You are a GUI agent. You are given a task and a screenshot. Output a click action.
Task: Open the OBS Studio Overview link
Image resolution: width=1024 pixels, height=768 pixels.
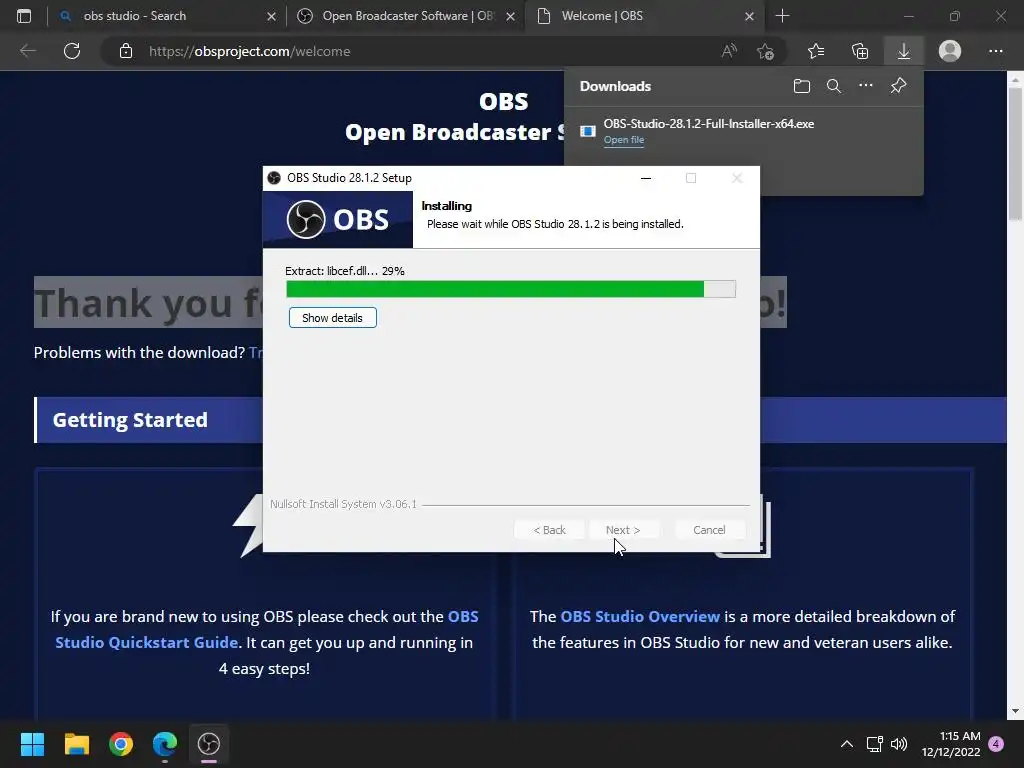coord(640,616)
